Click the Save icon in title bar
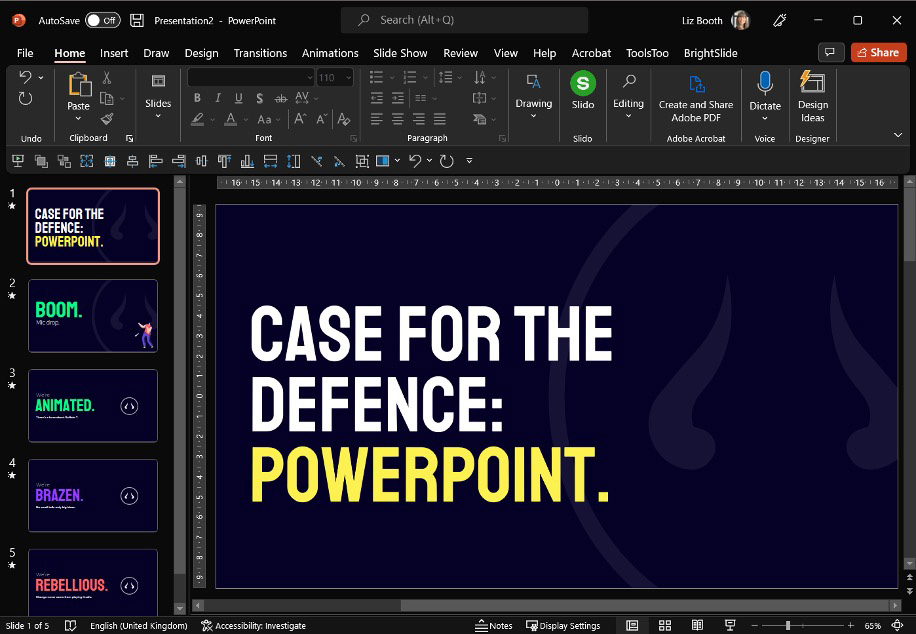916x634 pixels. pyautogui.click(x=137, y=20)
